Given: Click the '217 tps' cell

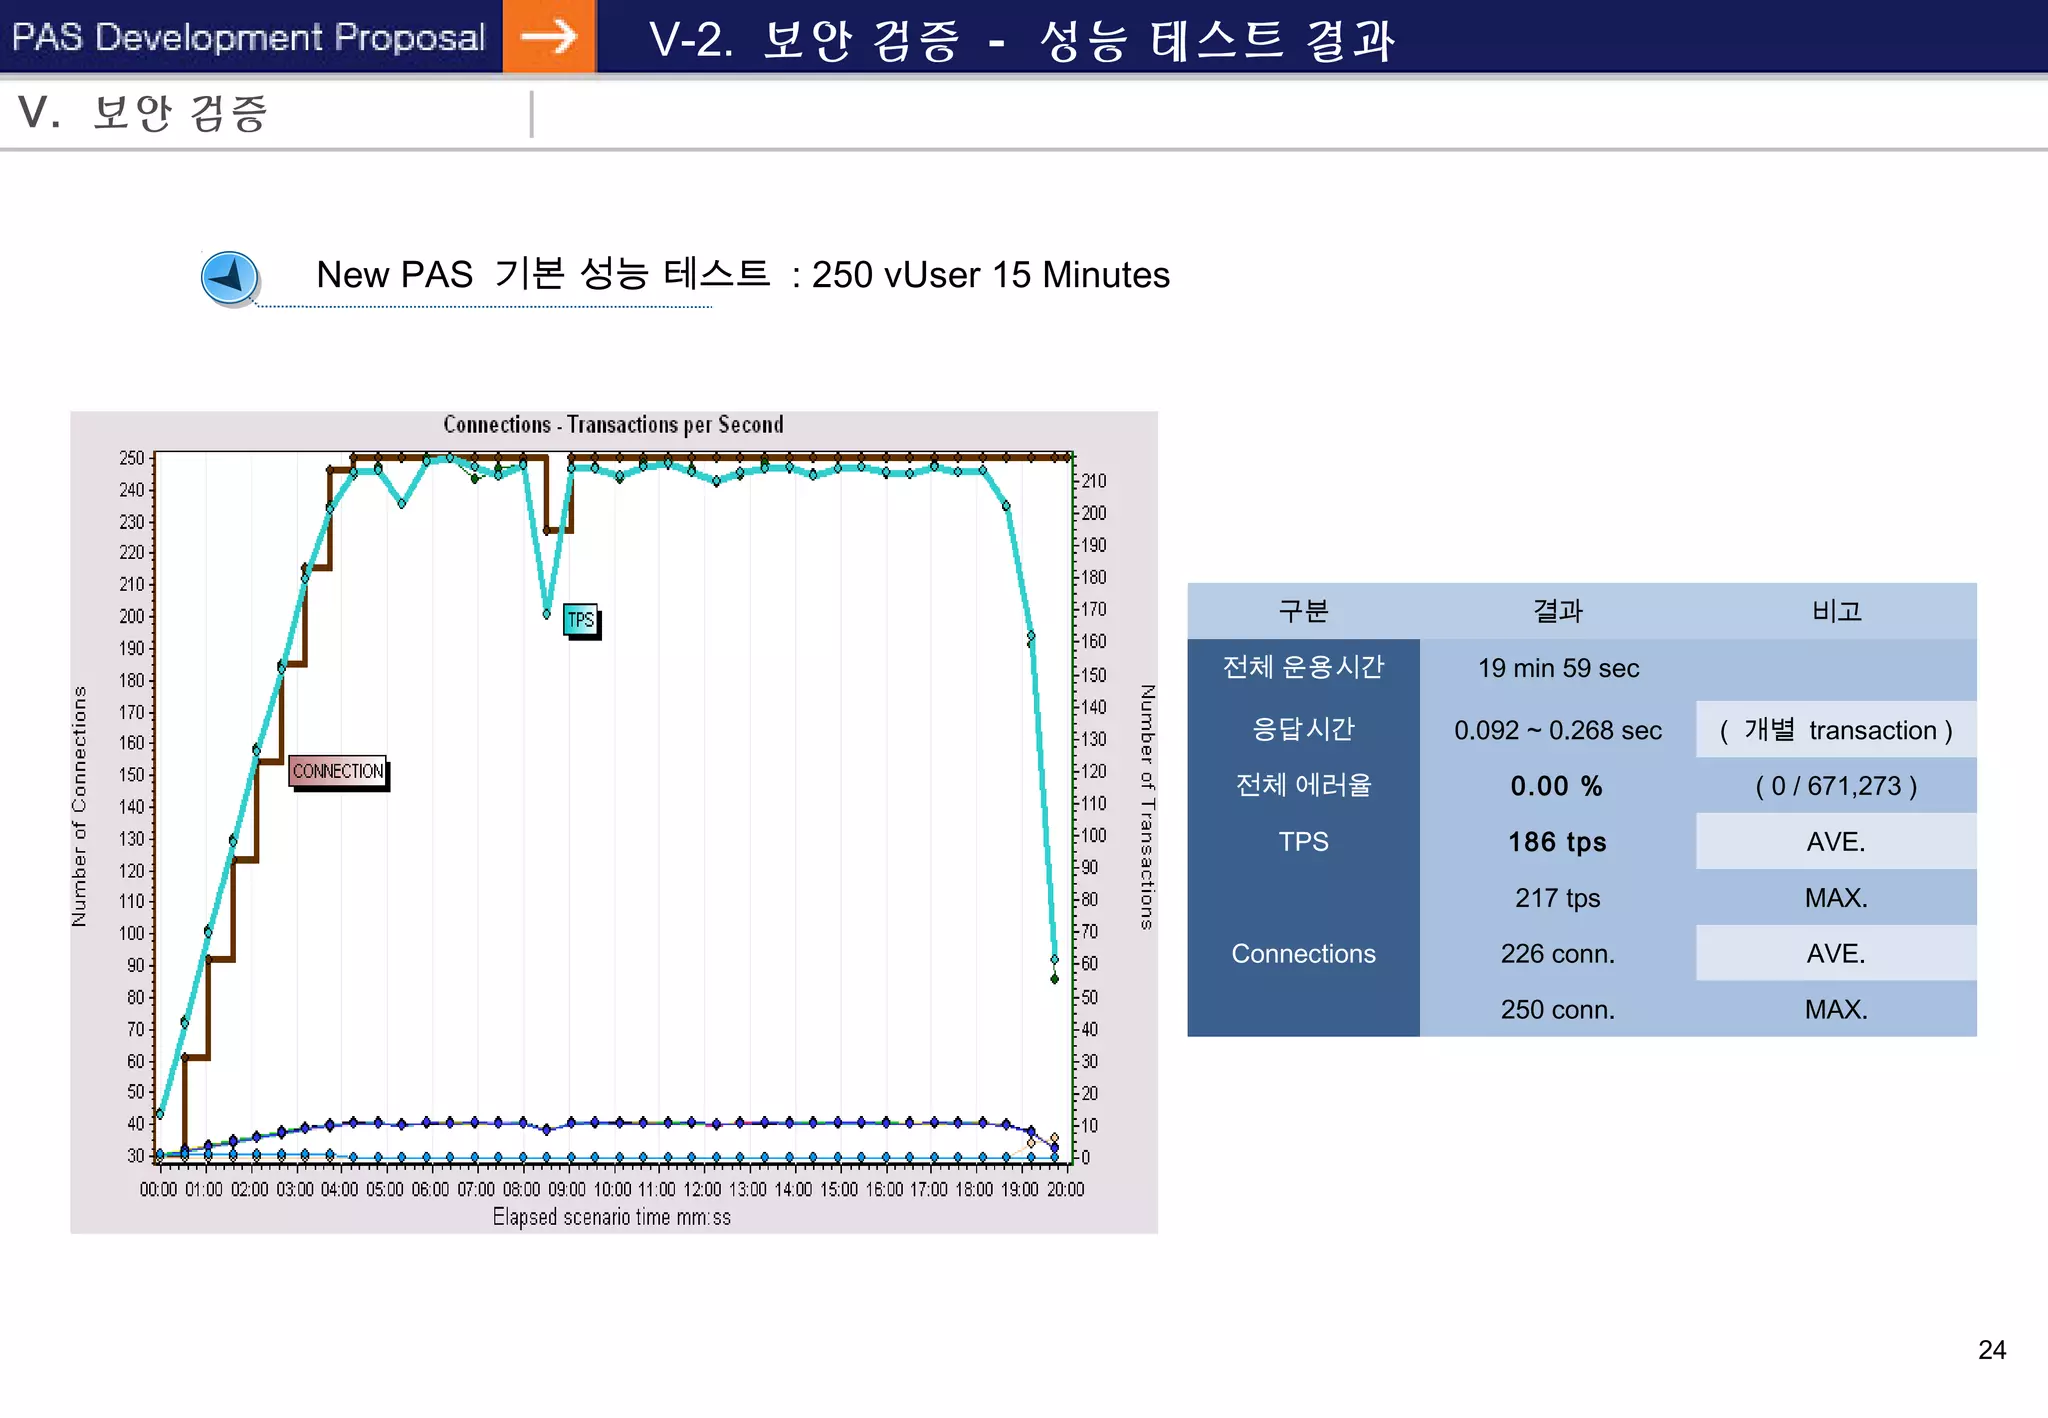Looking at the screenshot, I should [x=1557, y=898].
